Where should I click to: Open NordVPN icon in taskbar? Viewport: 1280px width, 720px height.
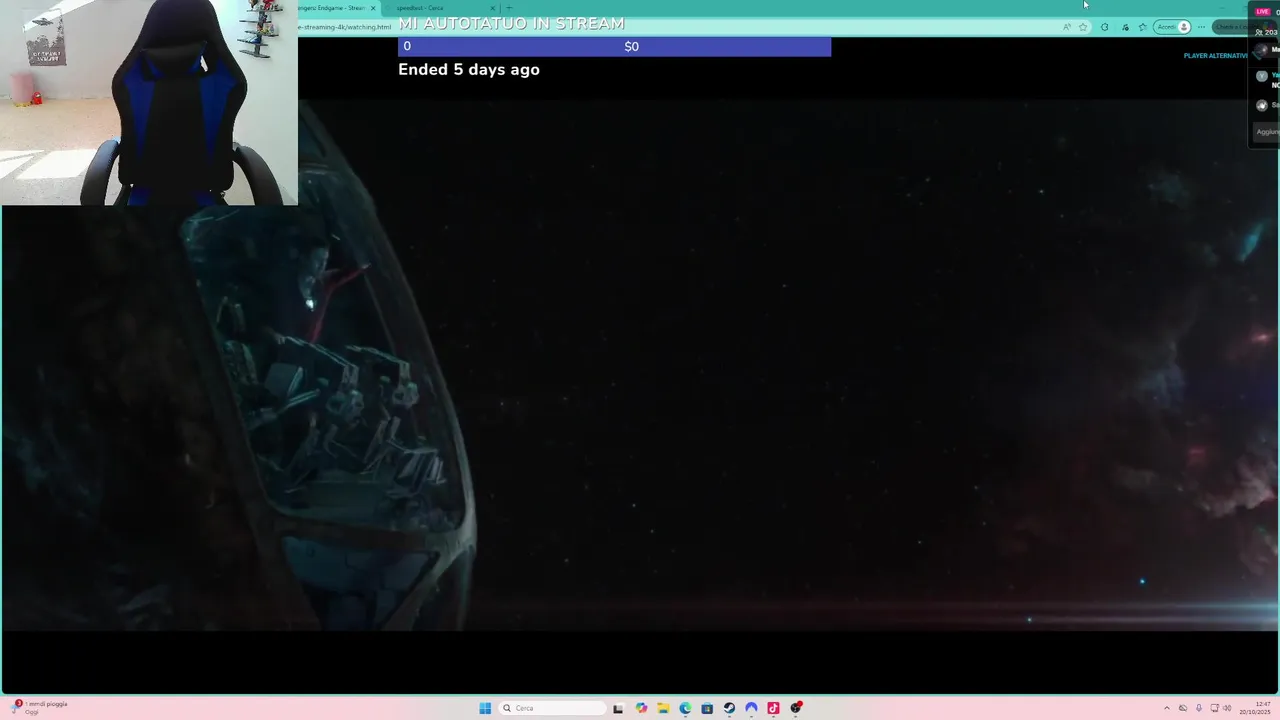point(751,708)
